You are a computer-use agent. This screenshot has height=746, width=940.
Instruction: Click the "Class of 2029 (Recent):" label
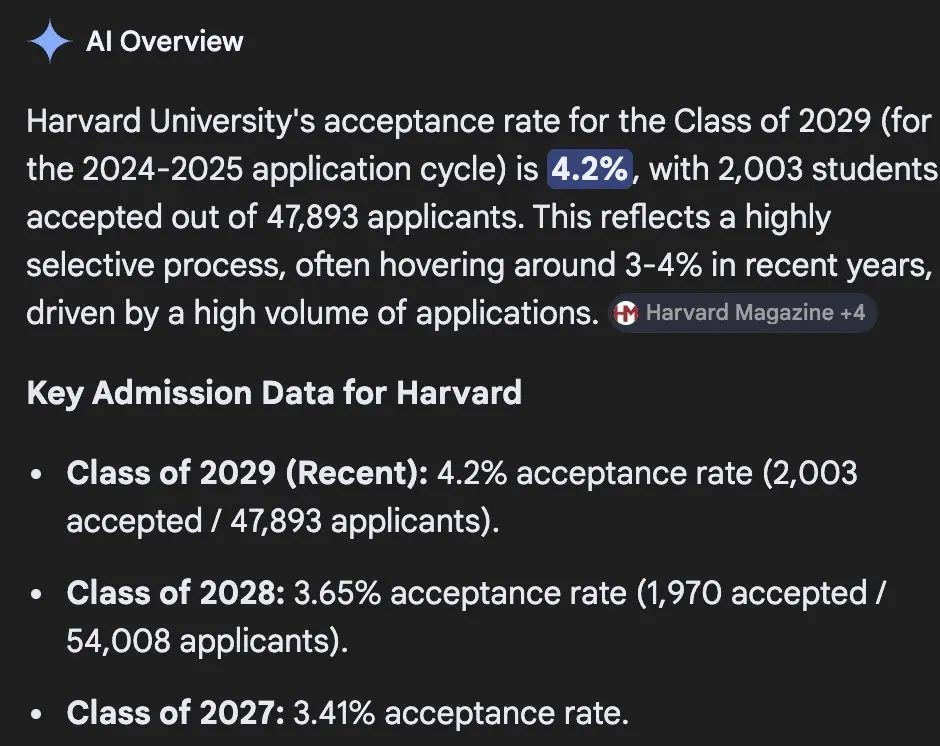[x=247, y=472]
